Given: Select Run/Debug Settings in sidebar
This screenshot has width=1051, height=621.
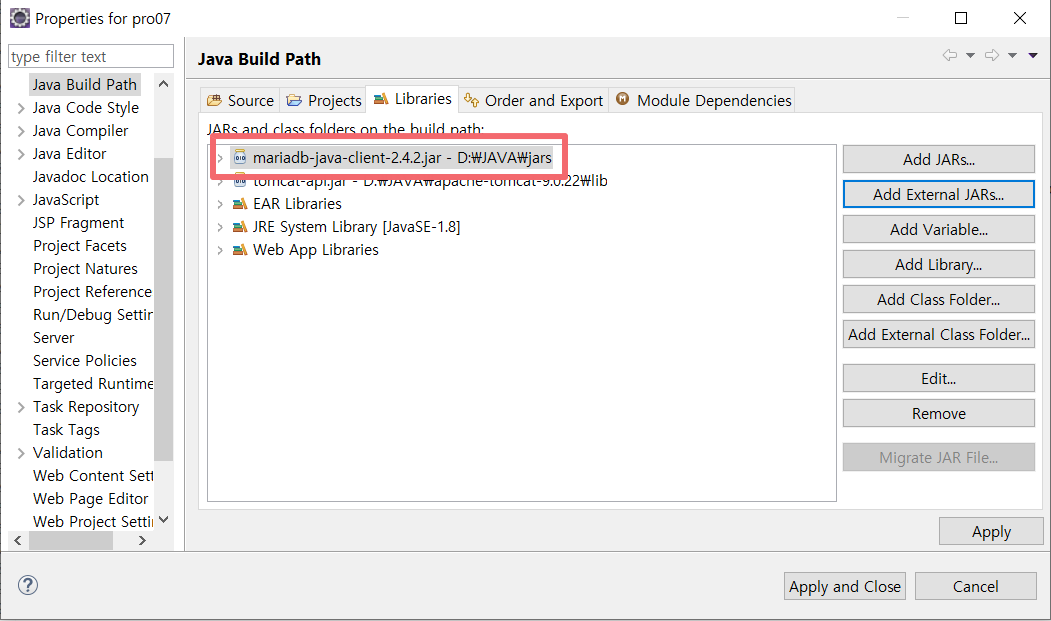Looking at the screenshot, I should [92, 315].
